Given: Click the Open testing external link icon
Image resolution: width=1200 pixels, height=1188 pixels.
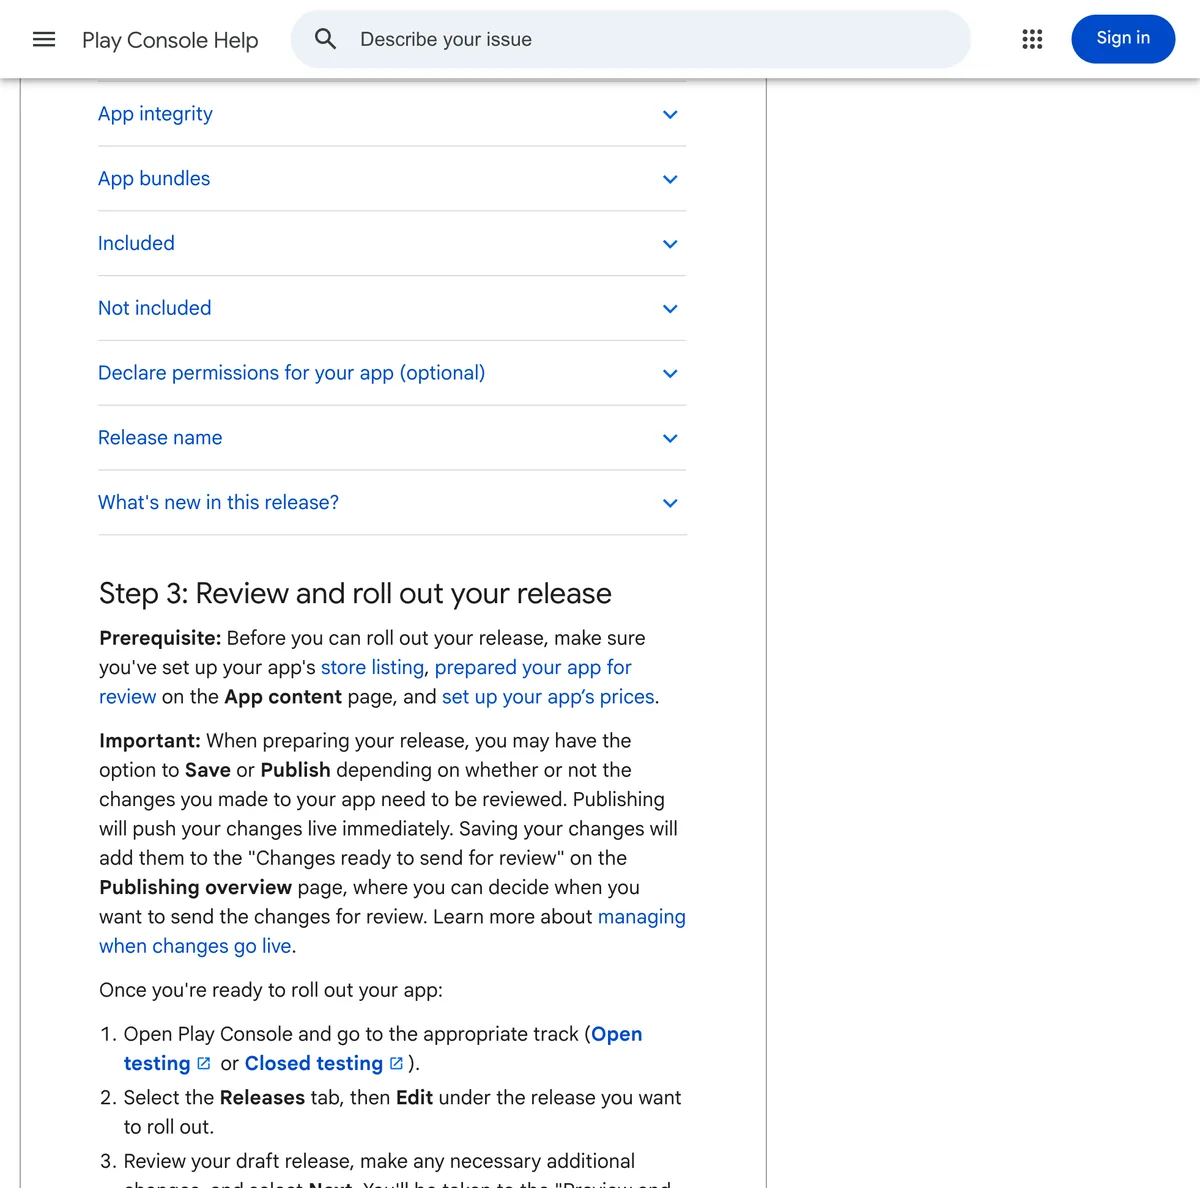Looking at the screenshot, I should (204, 1063).
